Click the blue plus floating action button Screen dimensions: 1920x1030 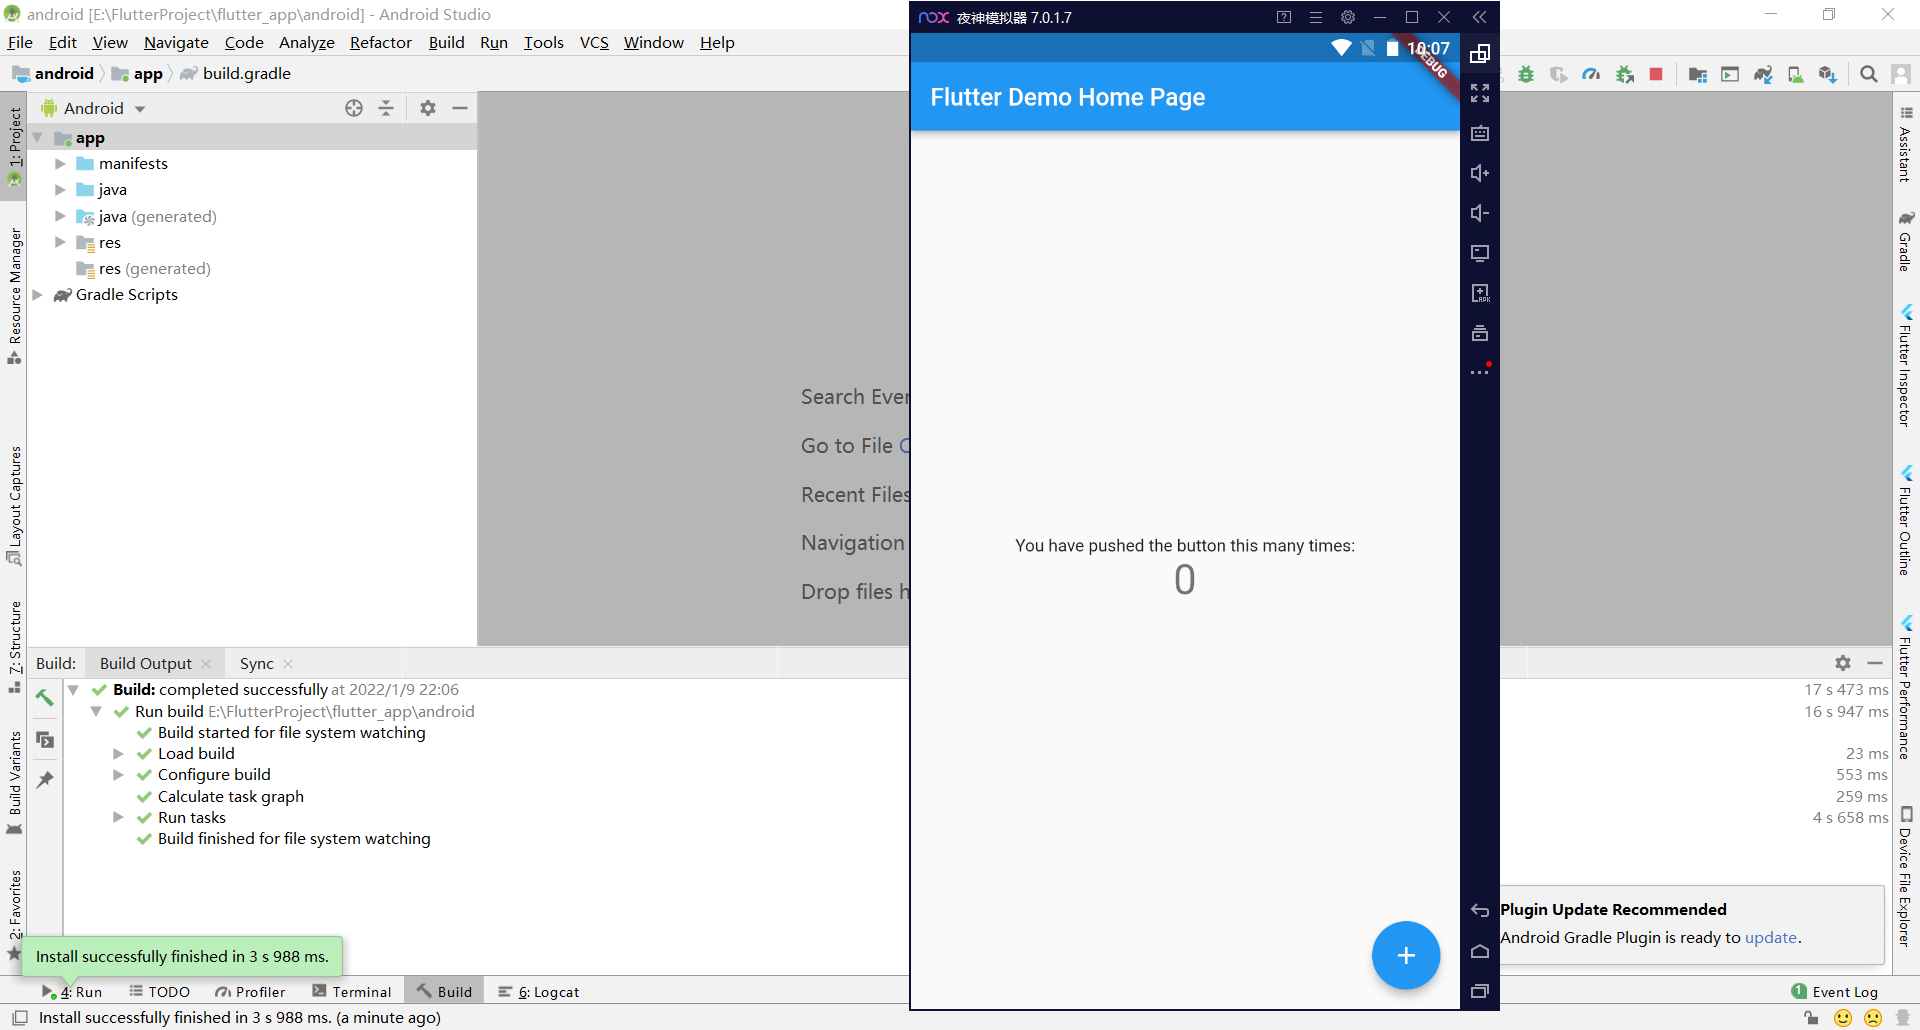point(1406,955)
